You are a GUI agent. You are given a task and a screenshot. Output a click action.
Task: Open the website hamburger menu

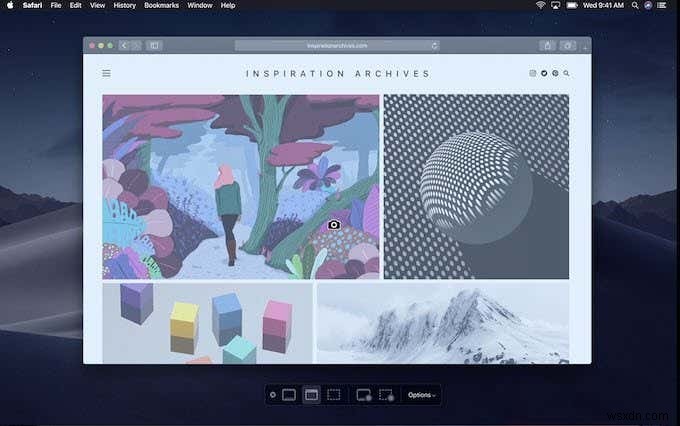(107, 73)
